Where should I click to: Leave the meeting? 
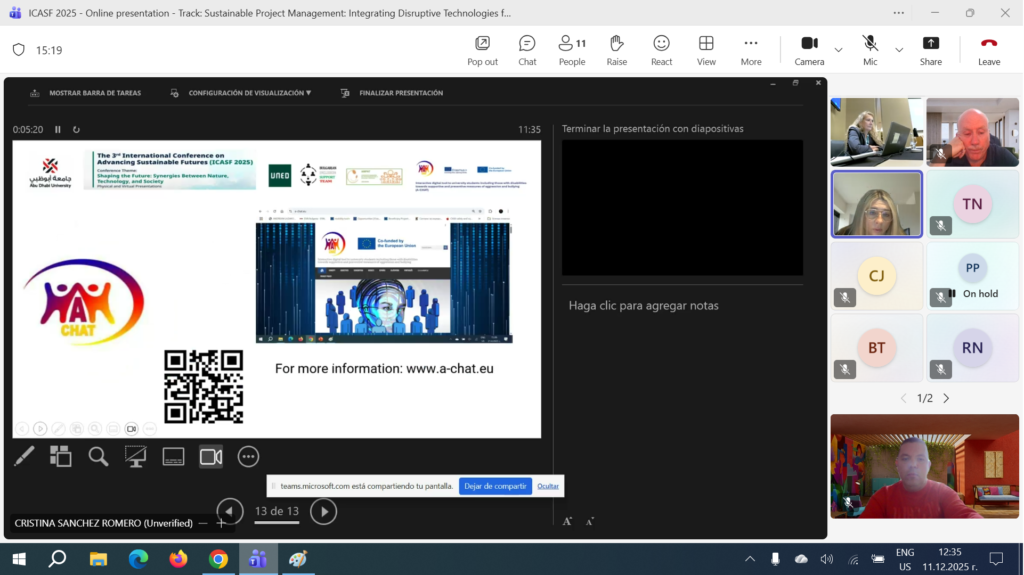tap(988, 49)
